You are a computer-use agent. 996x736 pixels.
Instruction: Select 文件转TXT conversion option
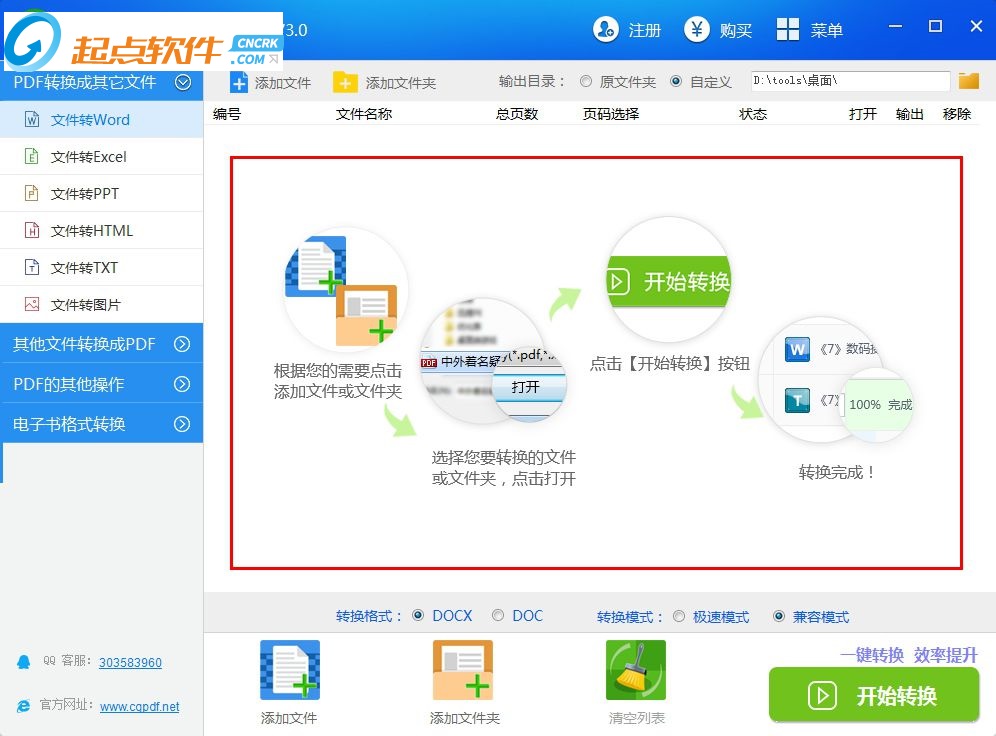[102, 267]
